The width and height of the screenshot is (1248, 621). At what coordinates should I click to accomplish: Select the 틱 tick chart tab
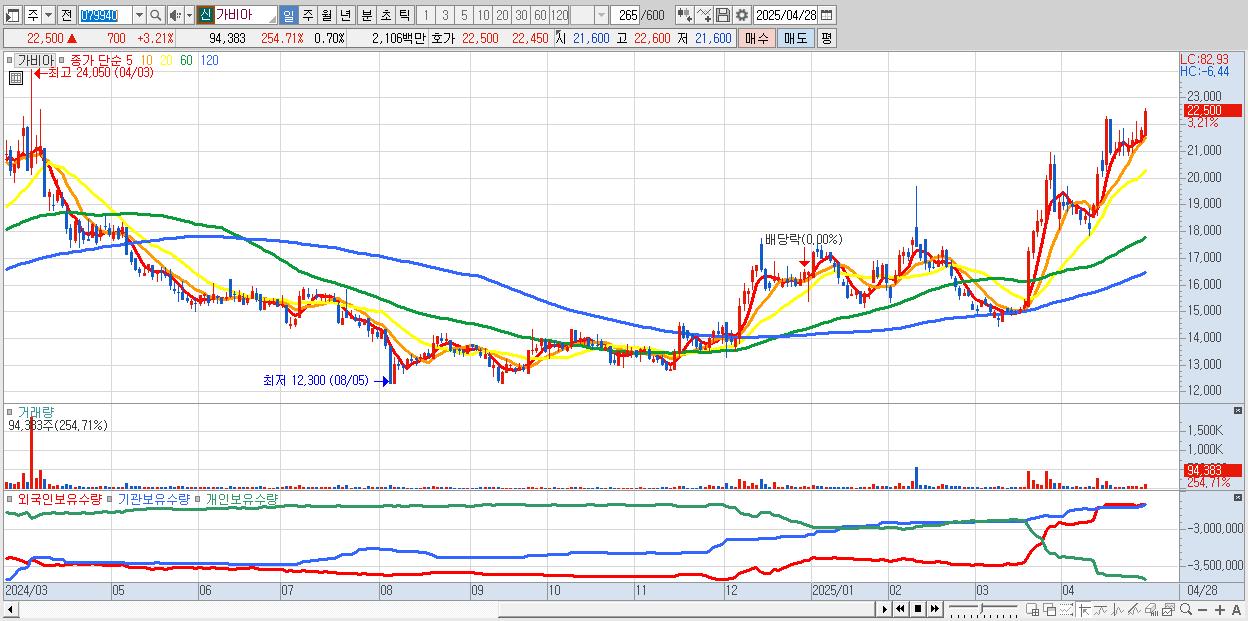click(404, 15)
